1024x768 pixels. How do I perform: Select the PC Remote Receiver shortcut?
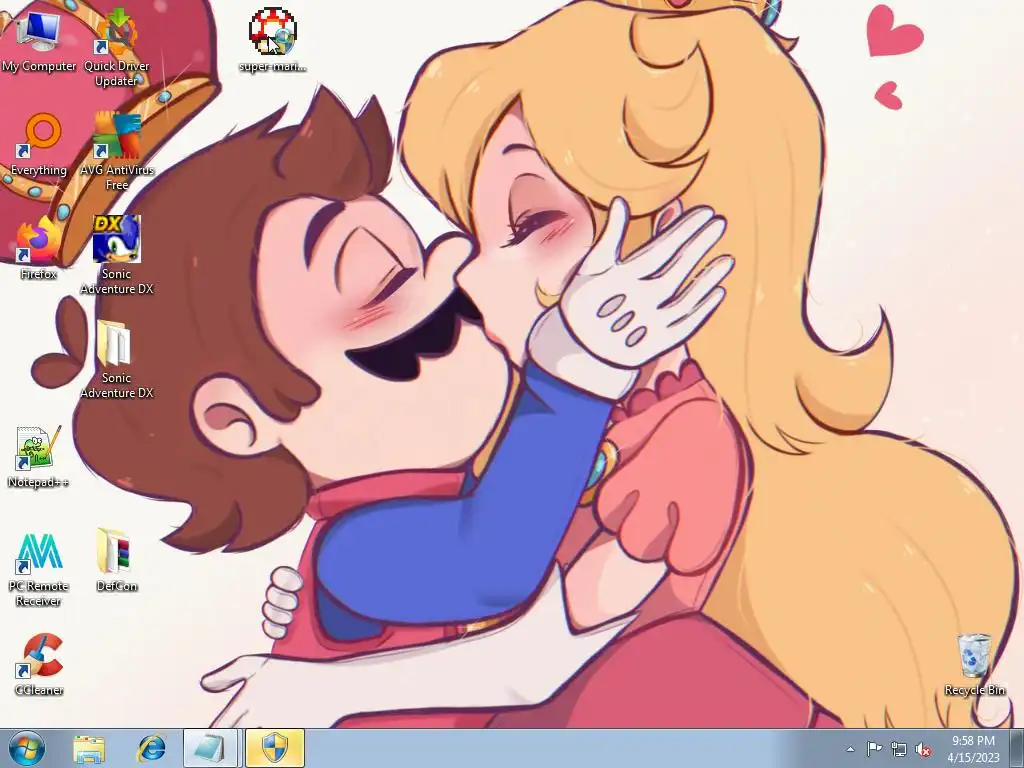click(x=39, y=569)
